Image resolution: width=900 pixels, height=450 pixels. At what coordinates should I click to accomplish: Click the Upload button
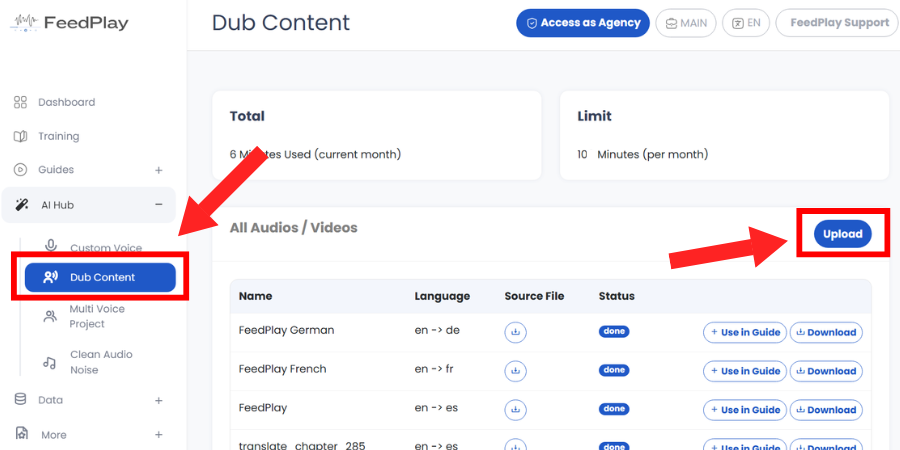coord(843,234)
